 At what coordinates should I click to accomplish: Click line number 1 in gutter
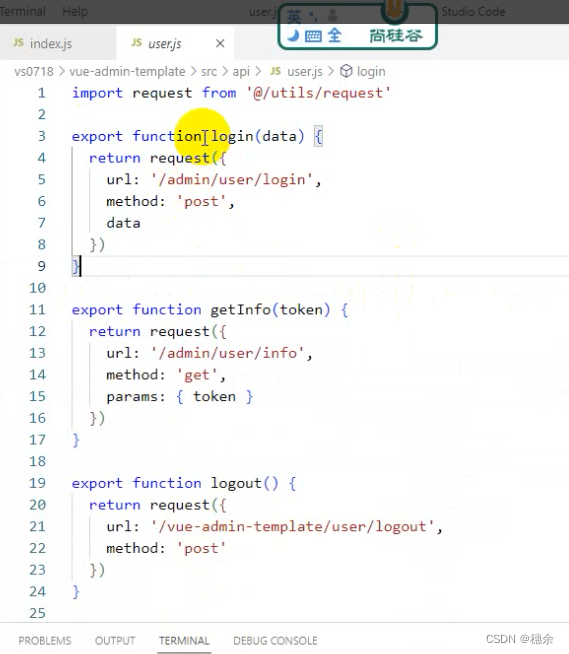point(41,93)
